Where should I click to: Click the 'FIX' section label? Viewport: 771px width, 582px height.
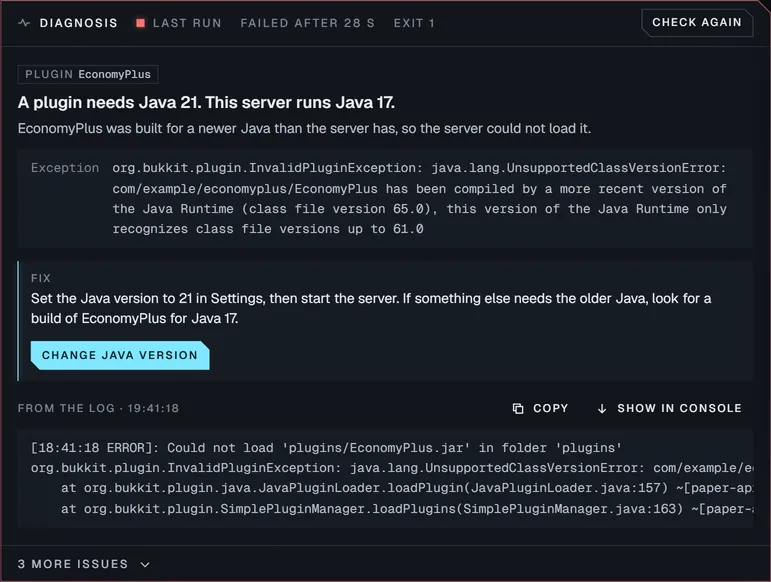pos(41,278)
